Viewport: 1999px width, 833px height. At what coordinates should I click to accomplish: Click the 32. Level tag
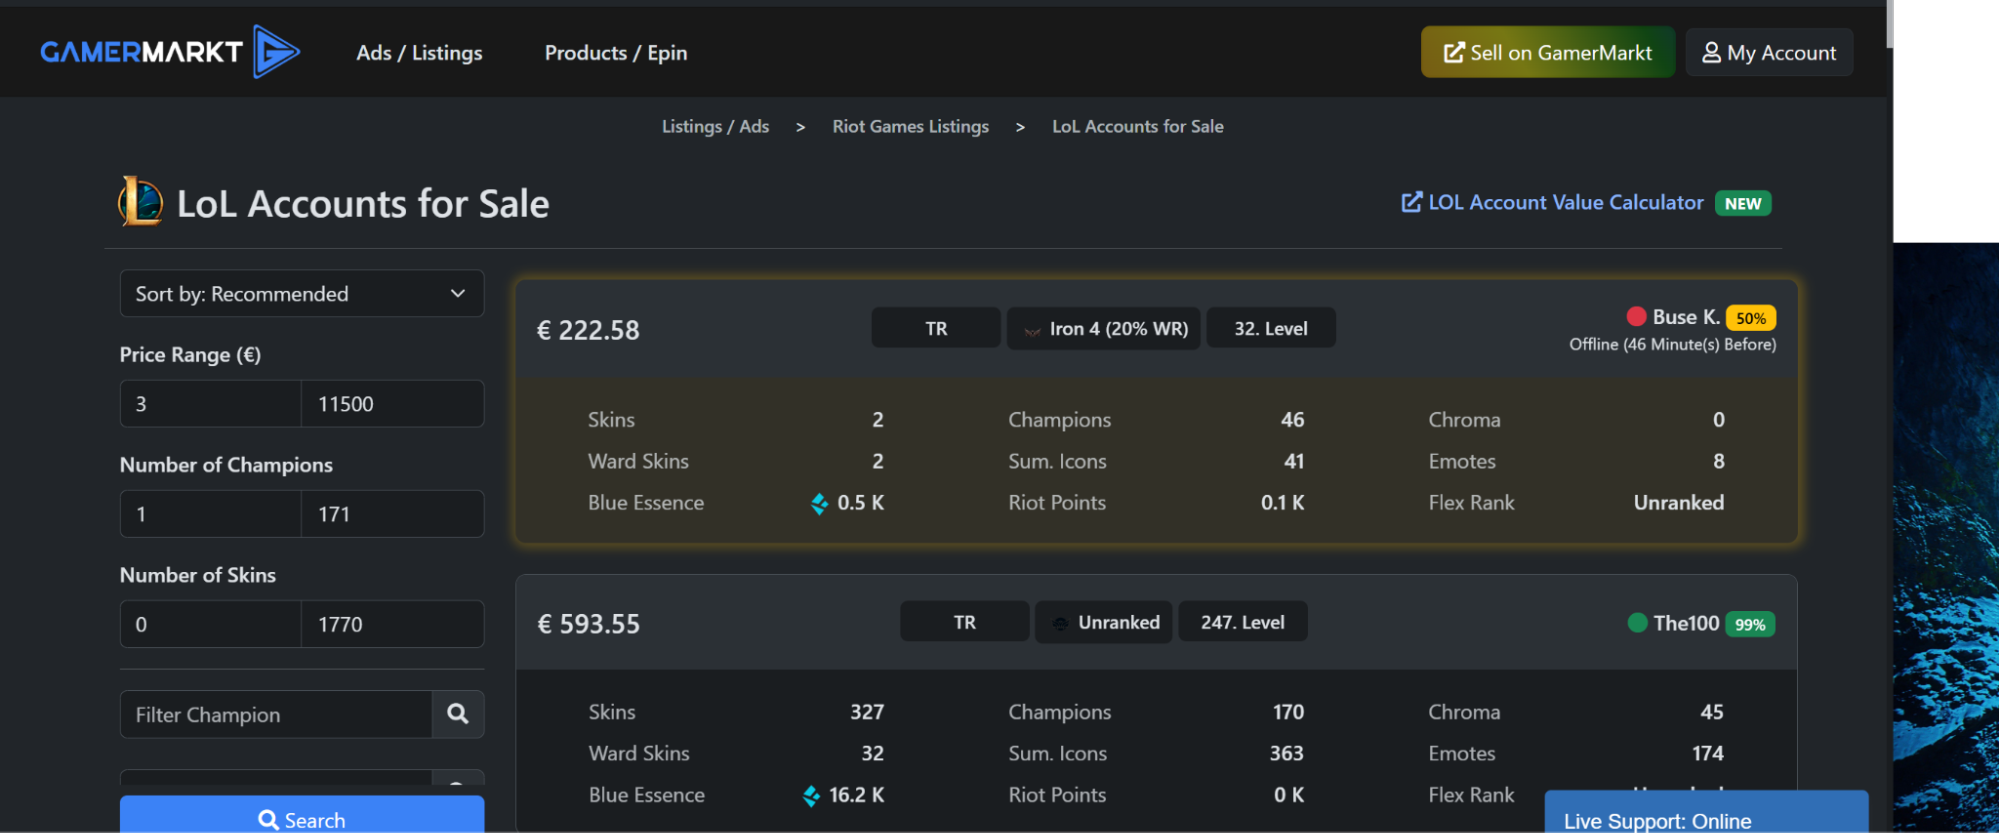pyautogui.click(x=1271, y=328)
